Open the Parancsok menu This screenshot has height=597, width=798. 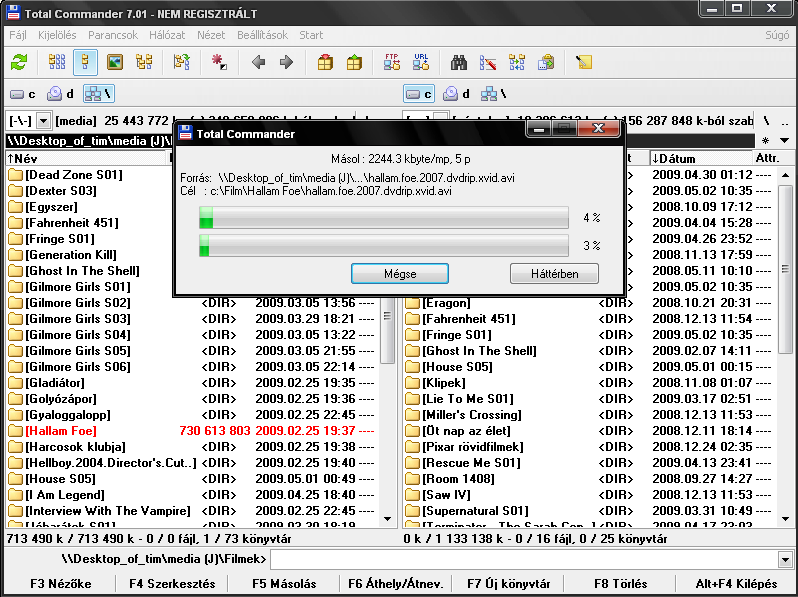click(x=113, y=35)
